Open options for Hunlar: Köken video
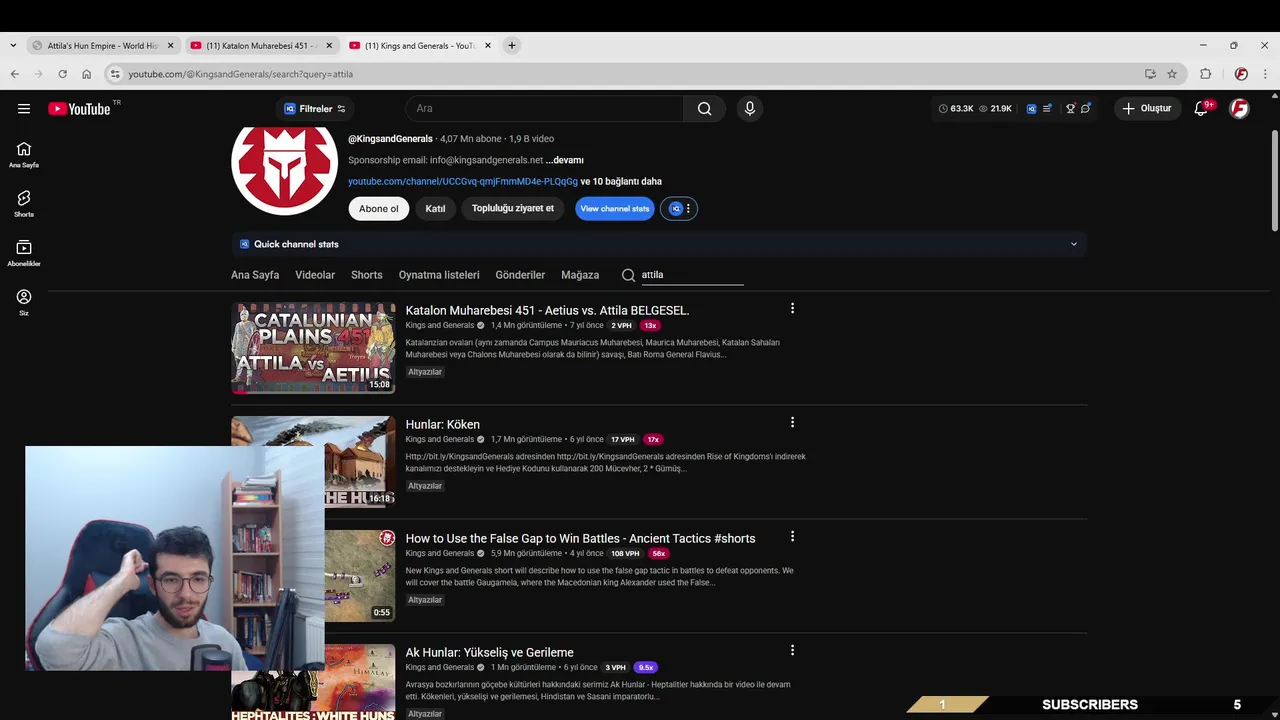 click(792, 423)
